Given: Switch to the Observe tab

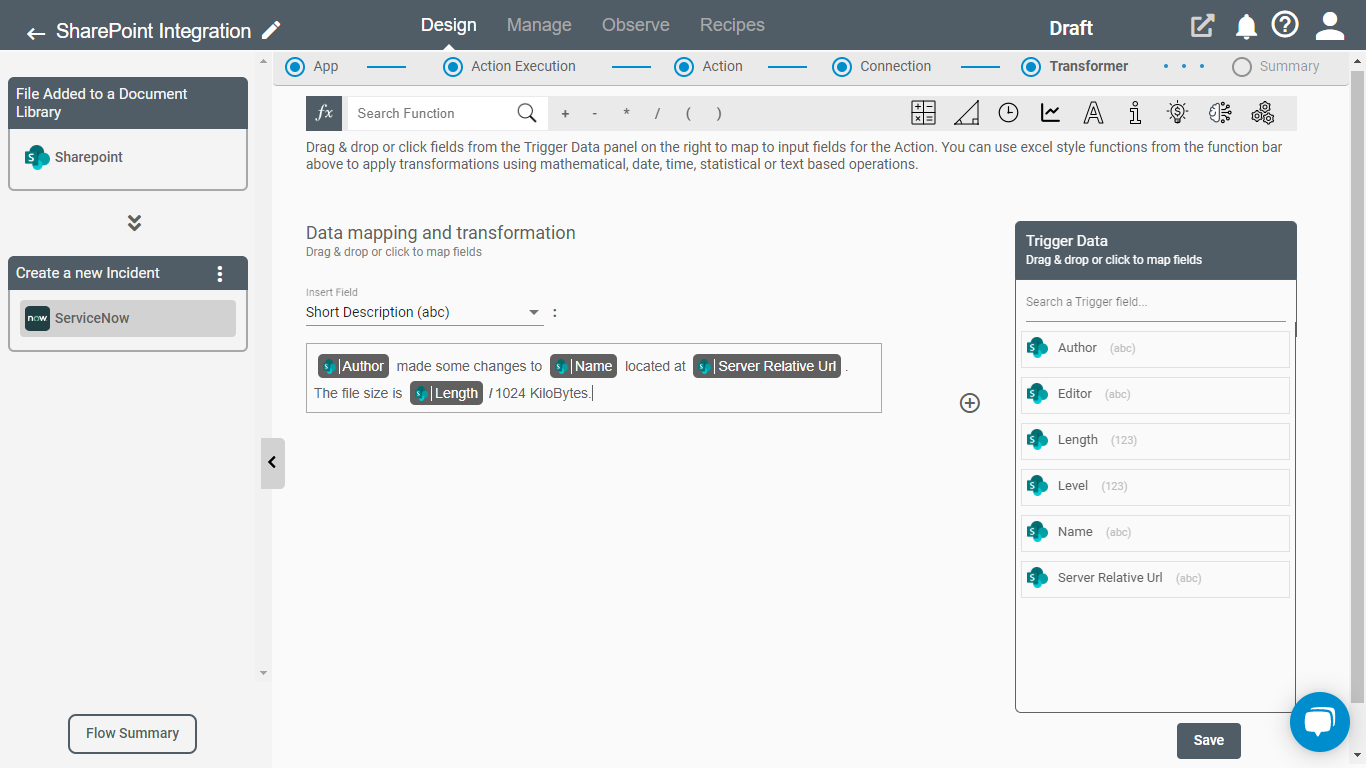Looking at the screenshot, I should click(636, 25).
